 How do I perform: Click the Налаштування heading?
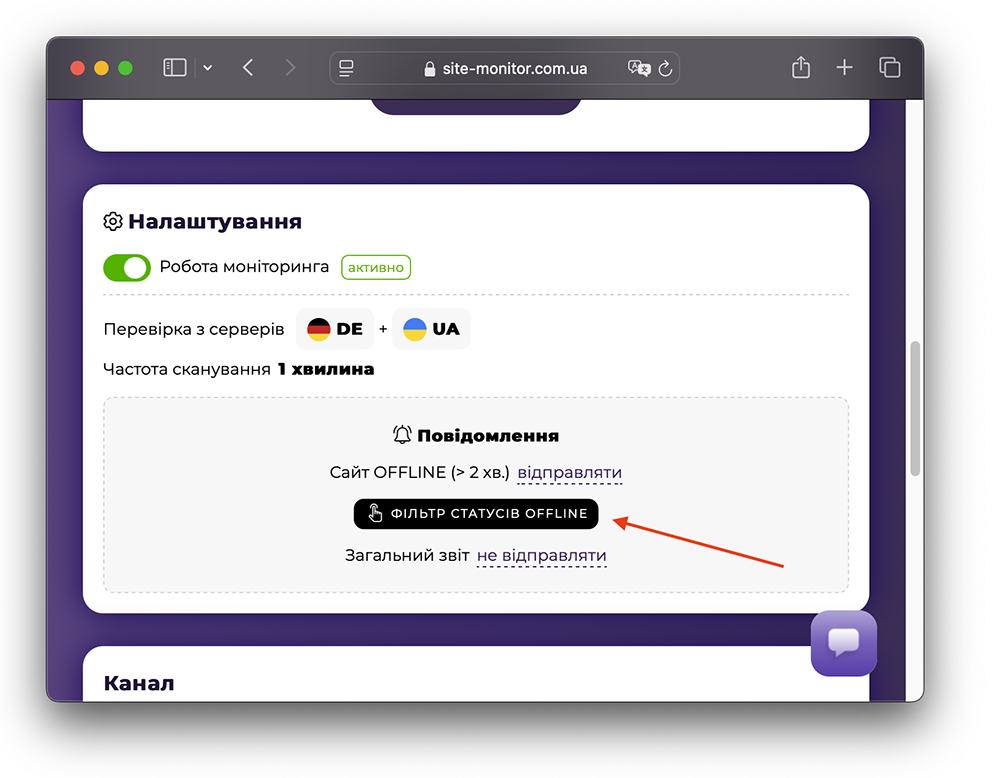click(x=215, y=221)
